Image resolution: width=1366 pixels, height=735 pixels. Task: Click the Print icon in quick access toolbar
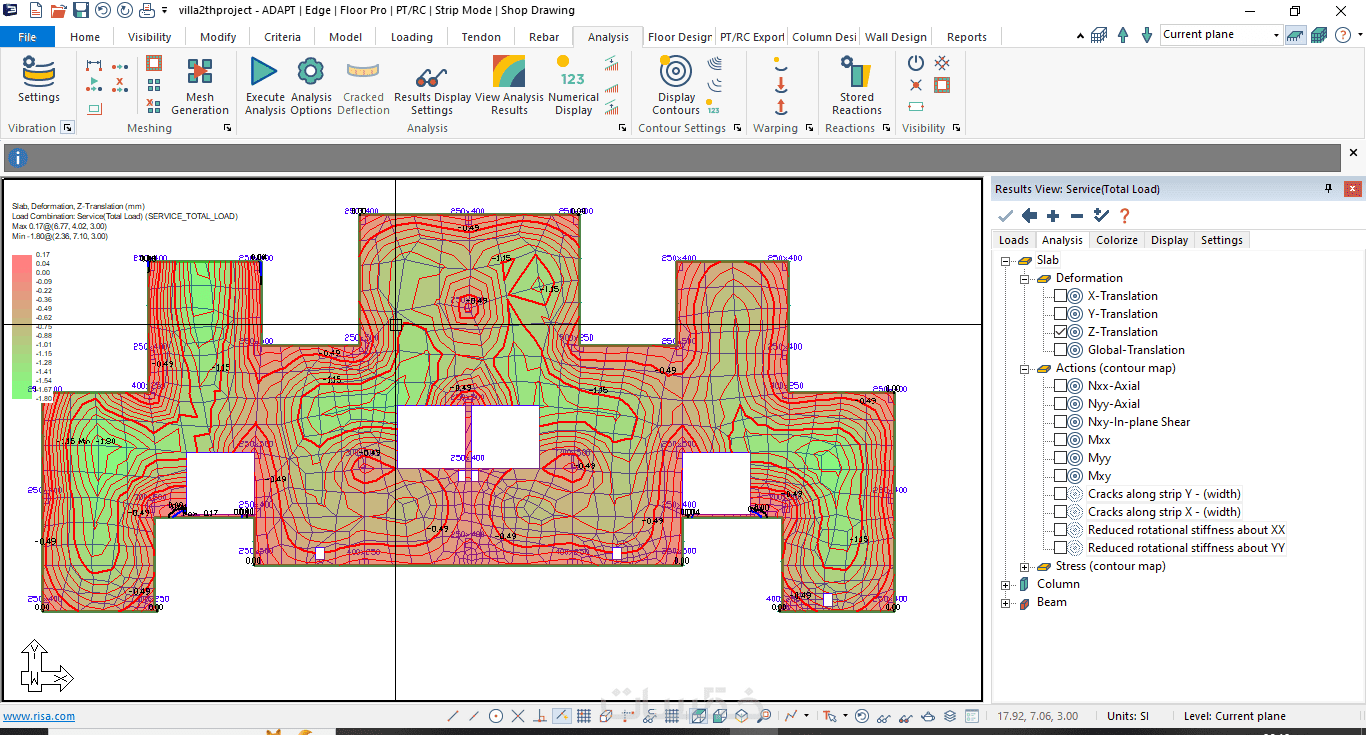click(x=146, y=10)
